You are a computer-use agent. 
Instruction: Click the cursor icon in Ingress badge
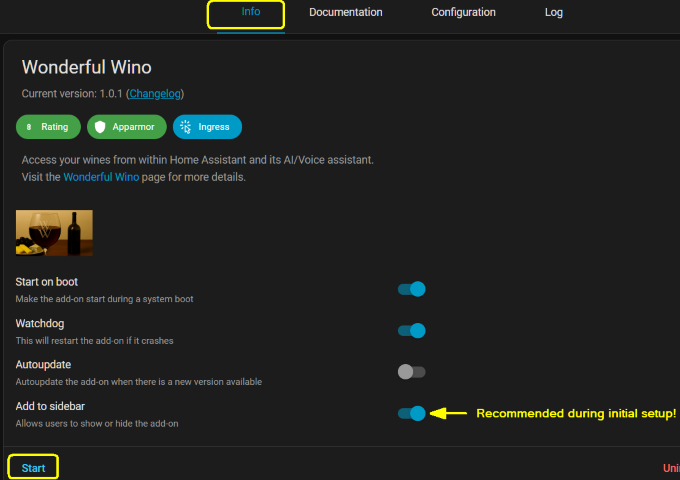click(x=186, y=127)
